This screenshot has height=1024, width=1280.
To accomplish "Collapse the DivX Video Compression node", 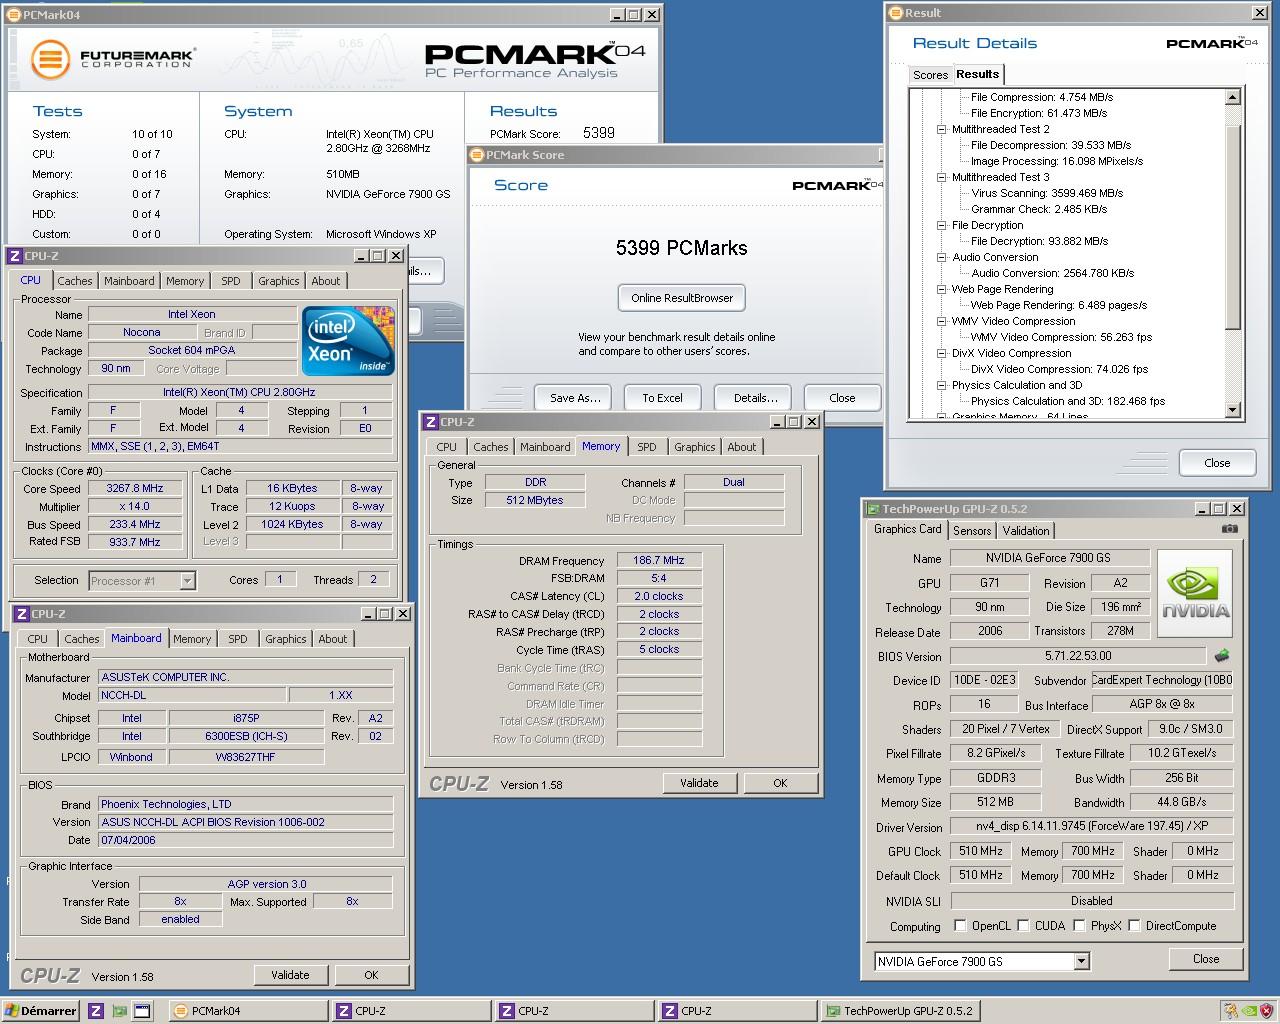I will point(941,353).
